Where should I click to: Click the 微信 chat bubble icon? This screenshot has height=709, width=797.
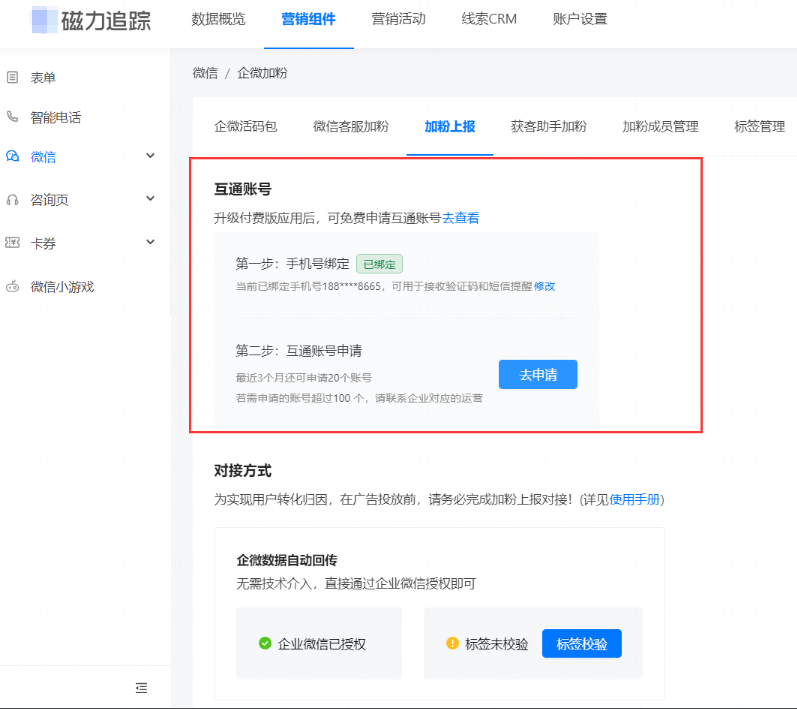point(12,156)
